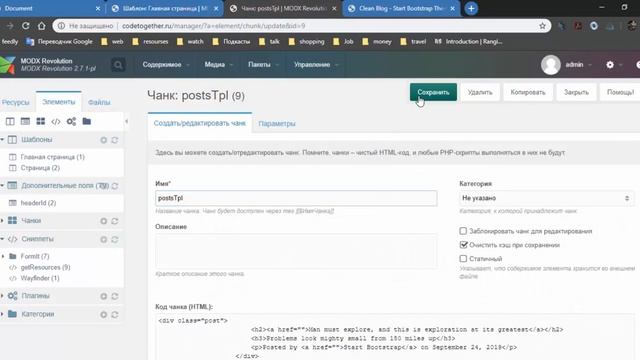Open getResources (9) snippet
Image resolution: width=640 pixels, height=360 pixels.
(45, 267)
